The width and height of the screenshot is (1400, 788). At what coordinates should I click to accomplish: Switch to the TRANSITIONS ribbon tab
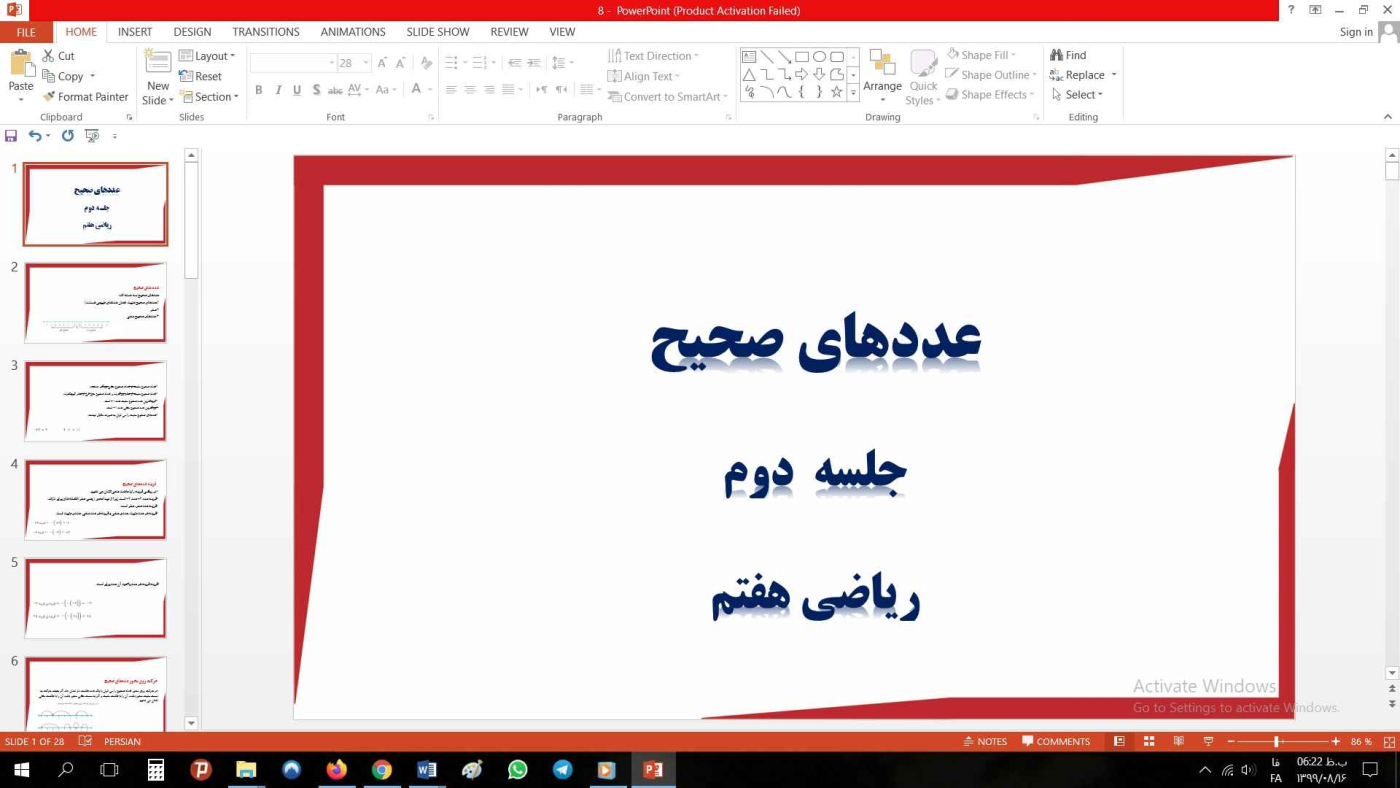[x=266, y=32]
